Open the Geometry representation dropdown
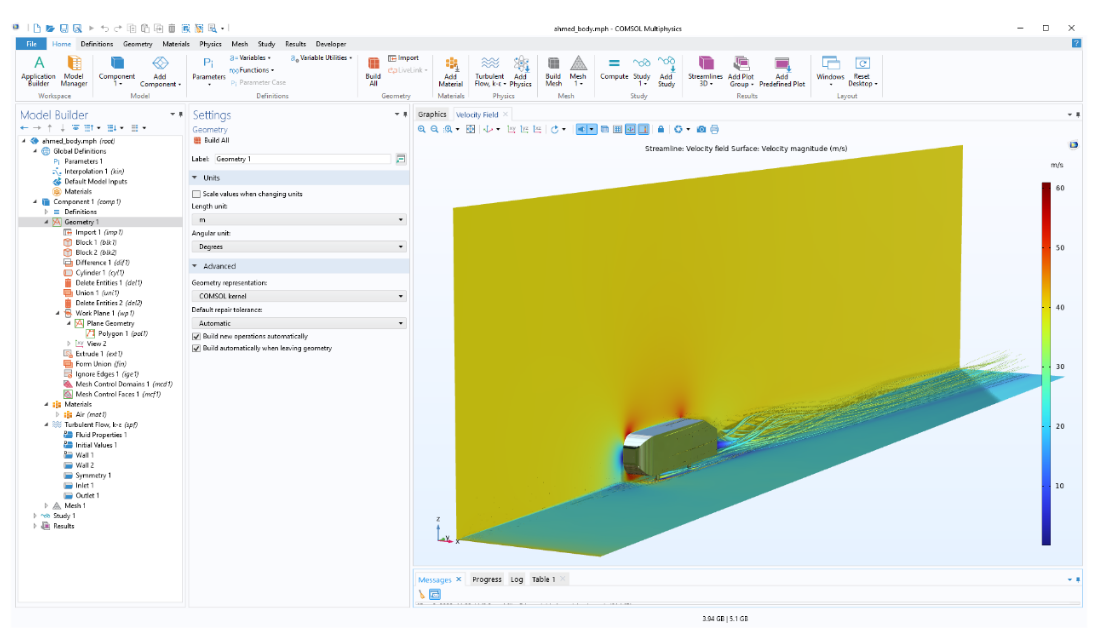The height and width of the screenshot is (631, 1093). point(299,296)
